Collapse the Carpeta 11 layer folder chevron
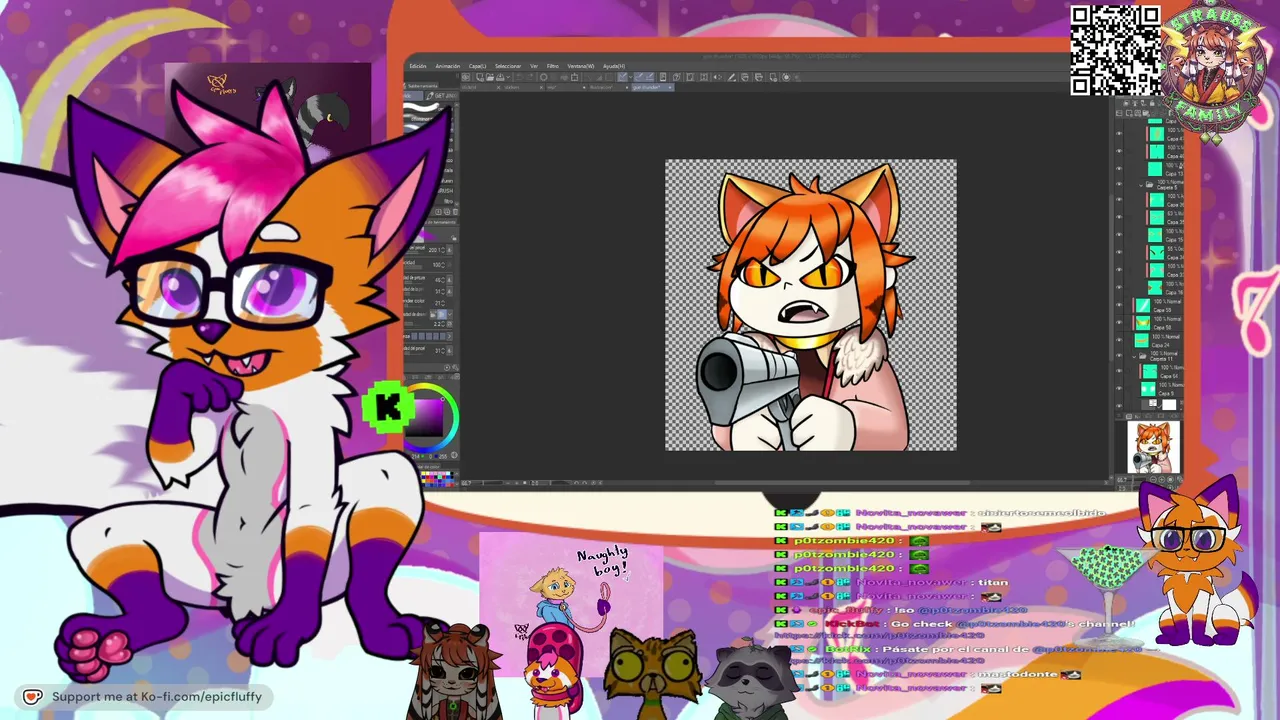 click(1135, 355)
